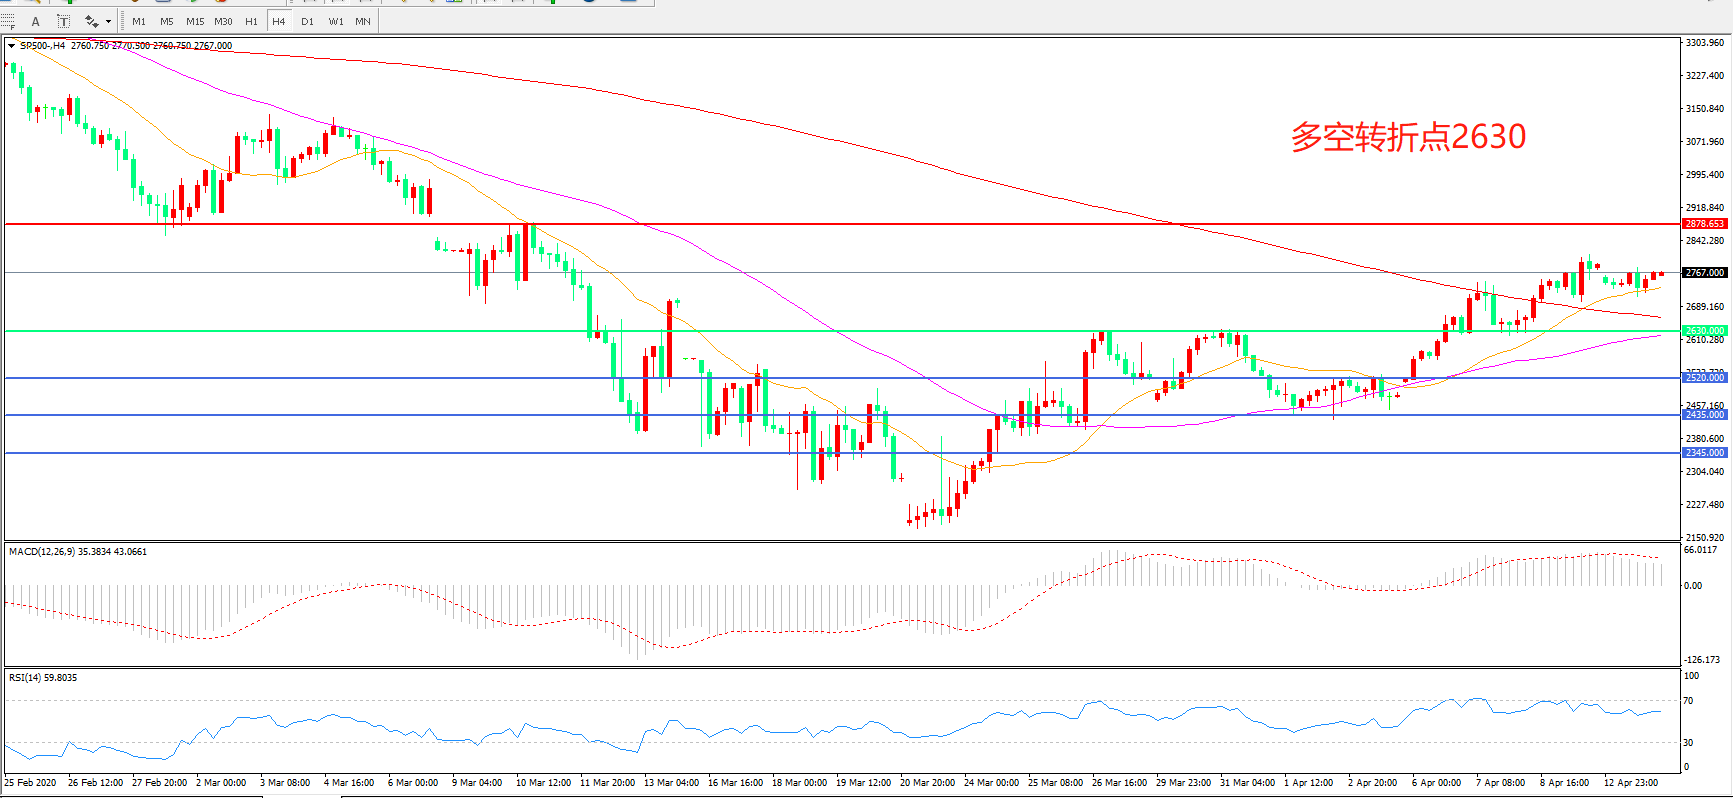Change the chart period to H1

251,21
